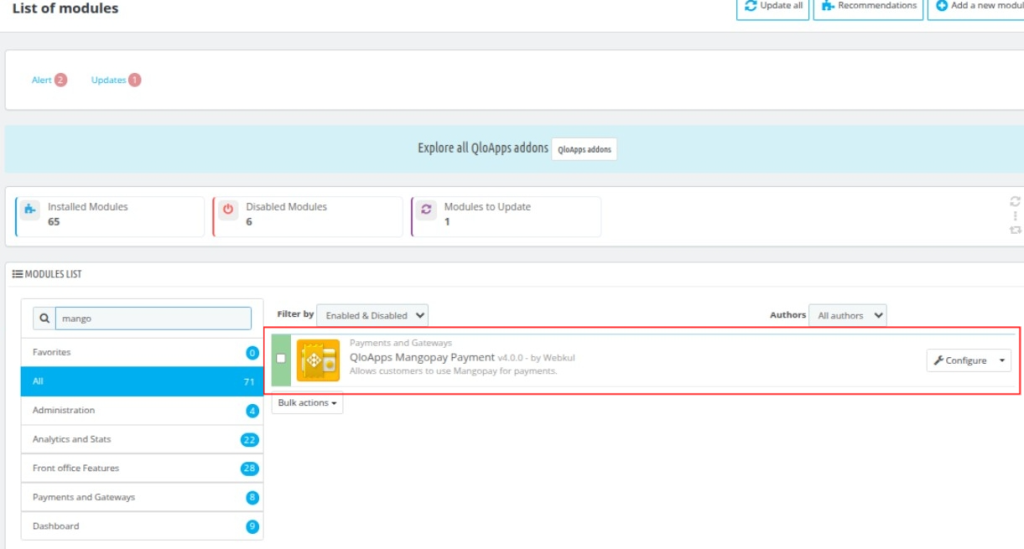This screenshot has width=1024, height=549.
Task: Click the module search field containing mango
Action: coord(153,319)
